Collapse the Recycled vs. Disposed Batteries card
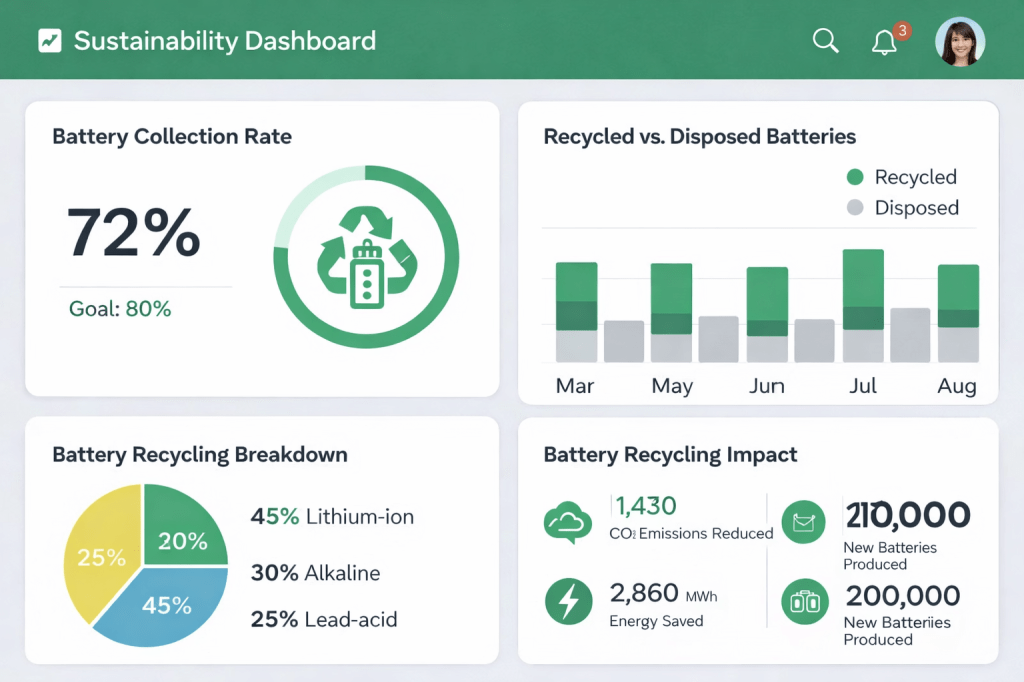This screenshot has width=1024, height=682. 699,137
